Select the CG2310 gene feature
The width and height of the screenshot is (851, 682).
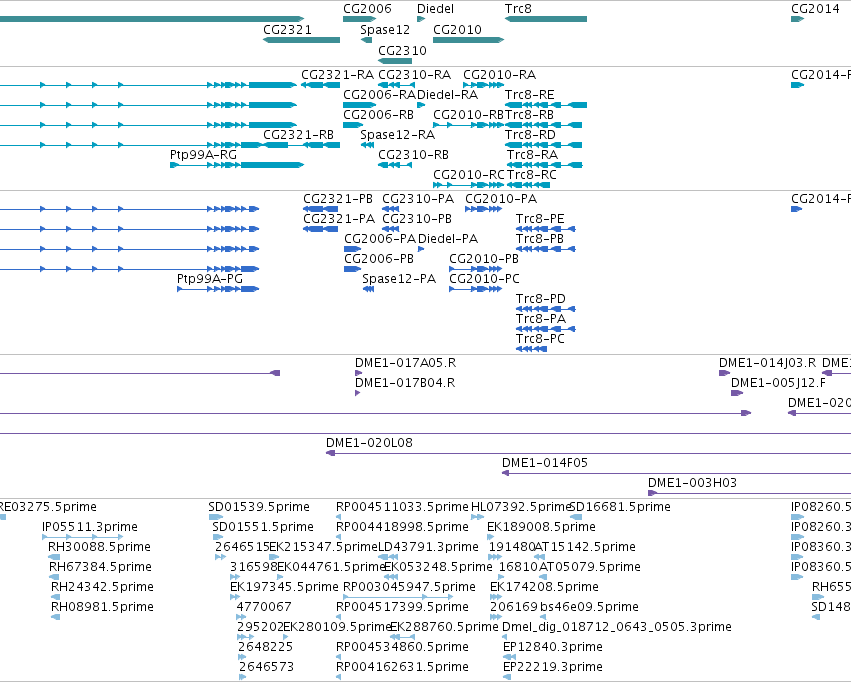395,61
